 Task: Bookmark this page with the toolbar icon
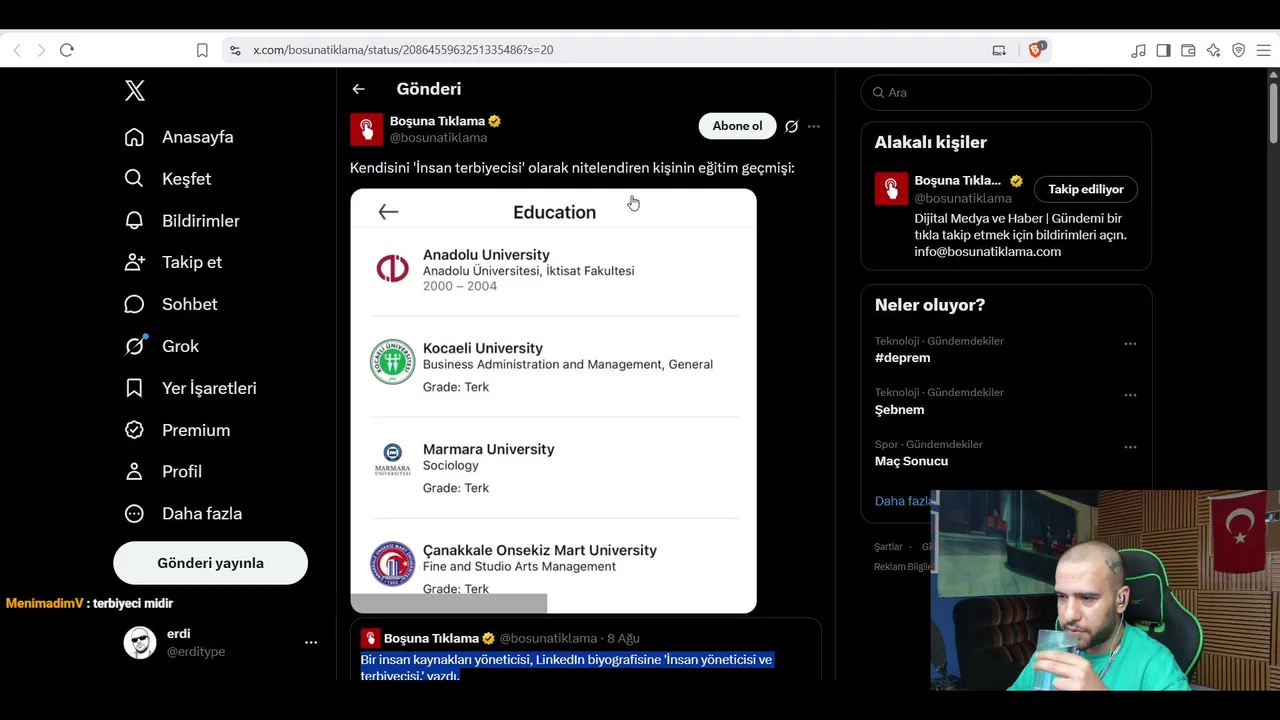(202, 50)
